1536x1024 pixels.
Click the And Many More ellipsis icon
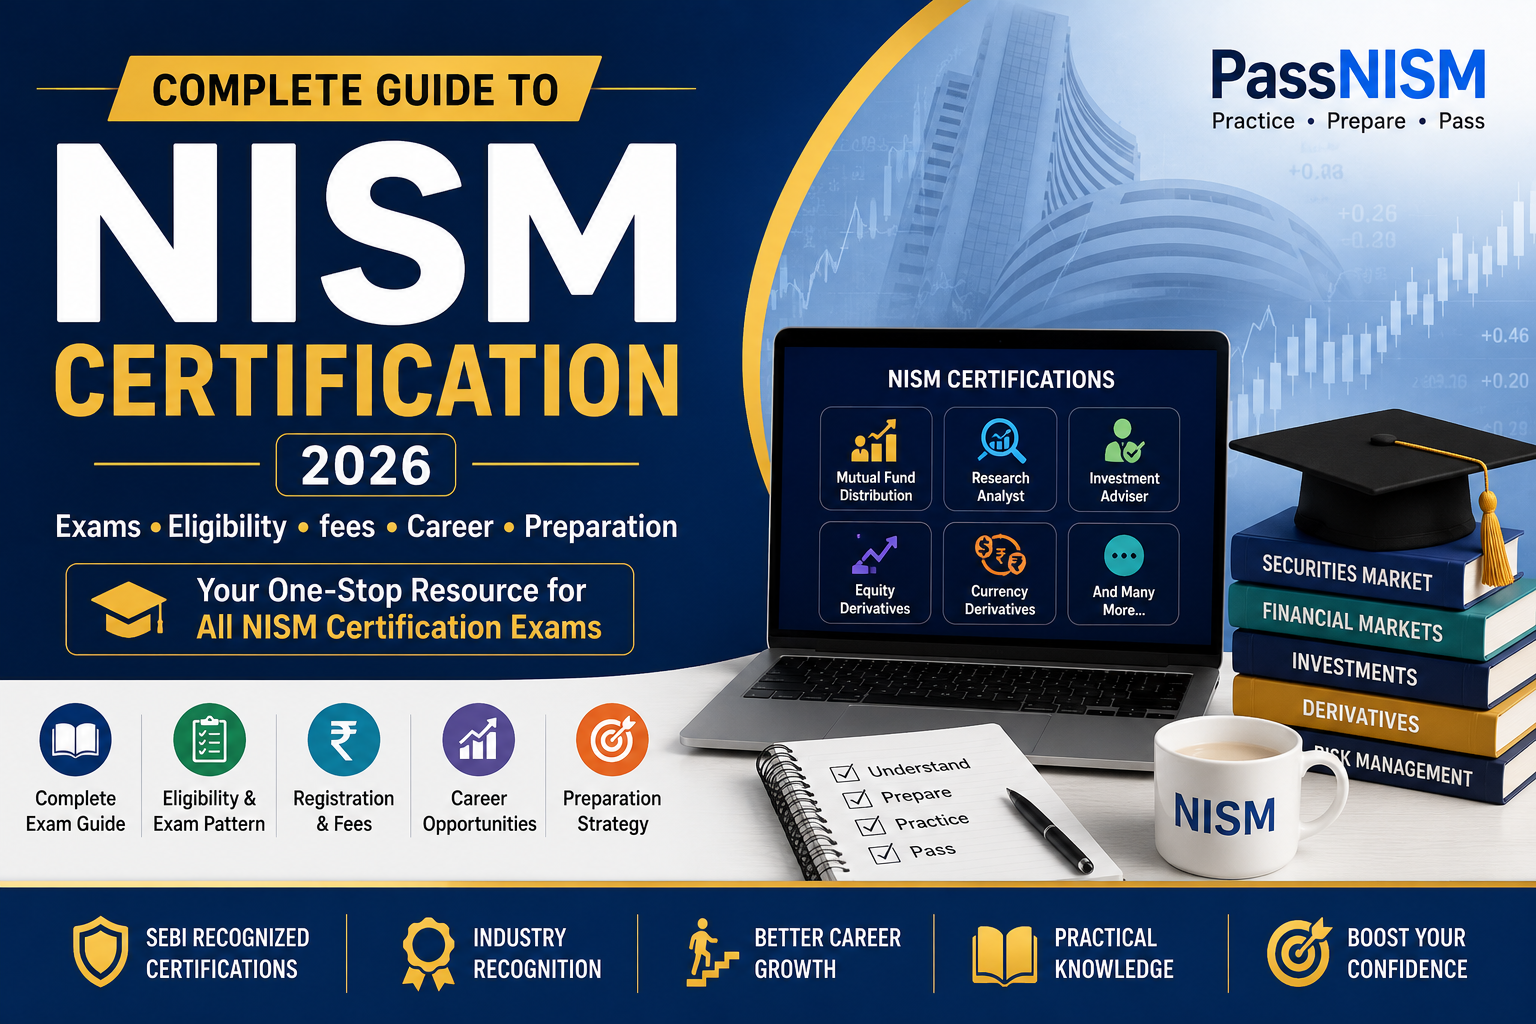[1124, 556]
